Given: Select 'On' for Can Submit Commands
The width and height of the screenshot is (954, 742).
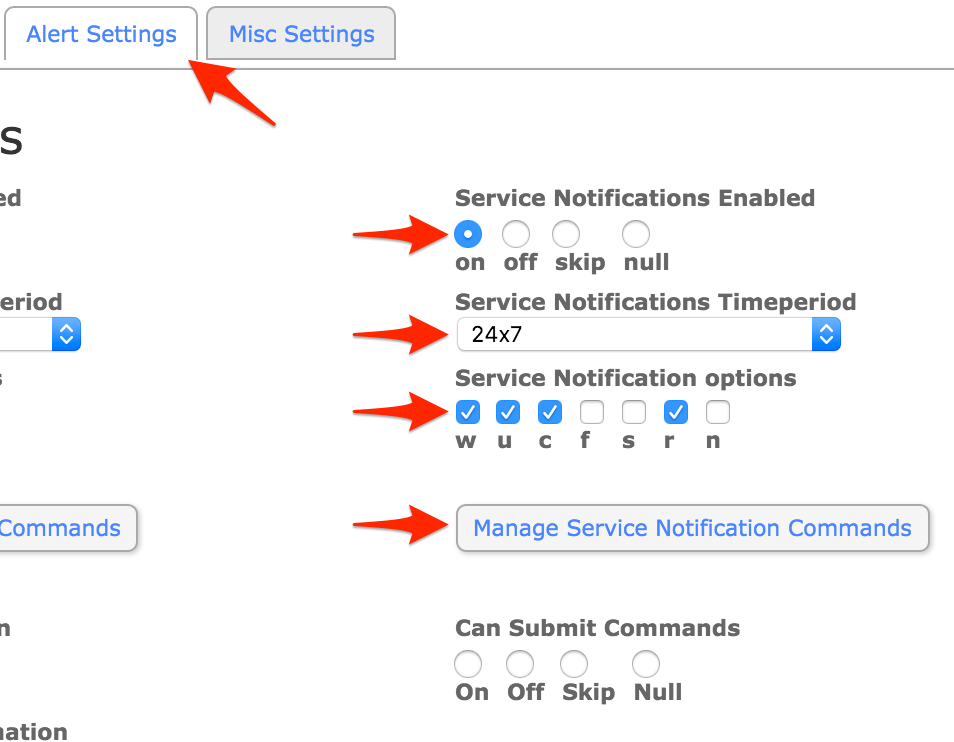Looking at the screenshot, I should 468,664.
